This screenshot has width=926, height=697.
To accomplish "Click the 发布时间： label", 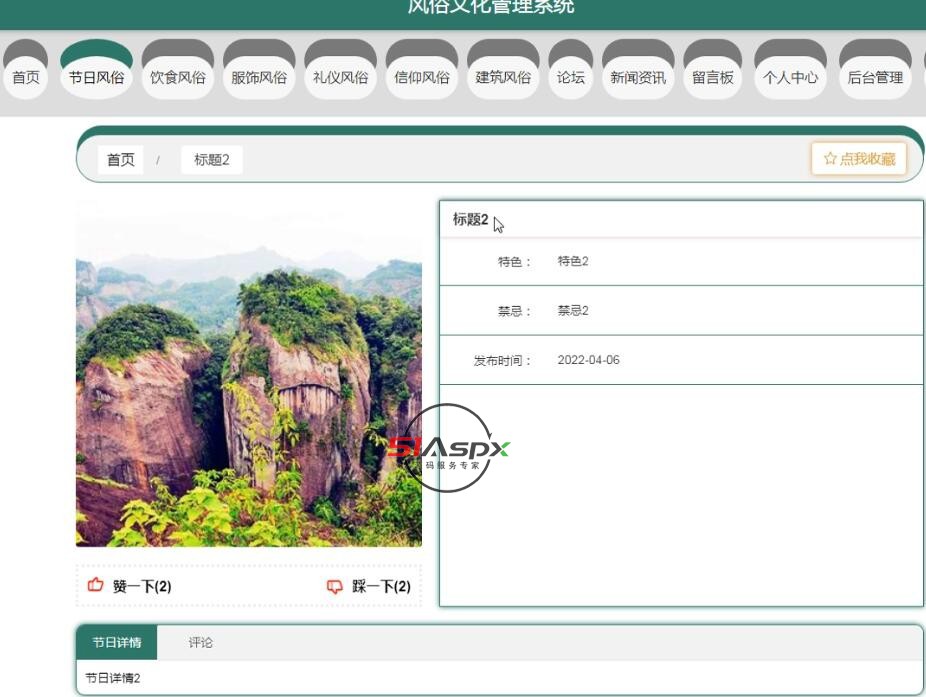I will coord(502,360).
